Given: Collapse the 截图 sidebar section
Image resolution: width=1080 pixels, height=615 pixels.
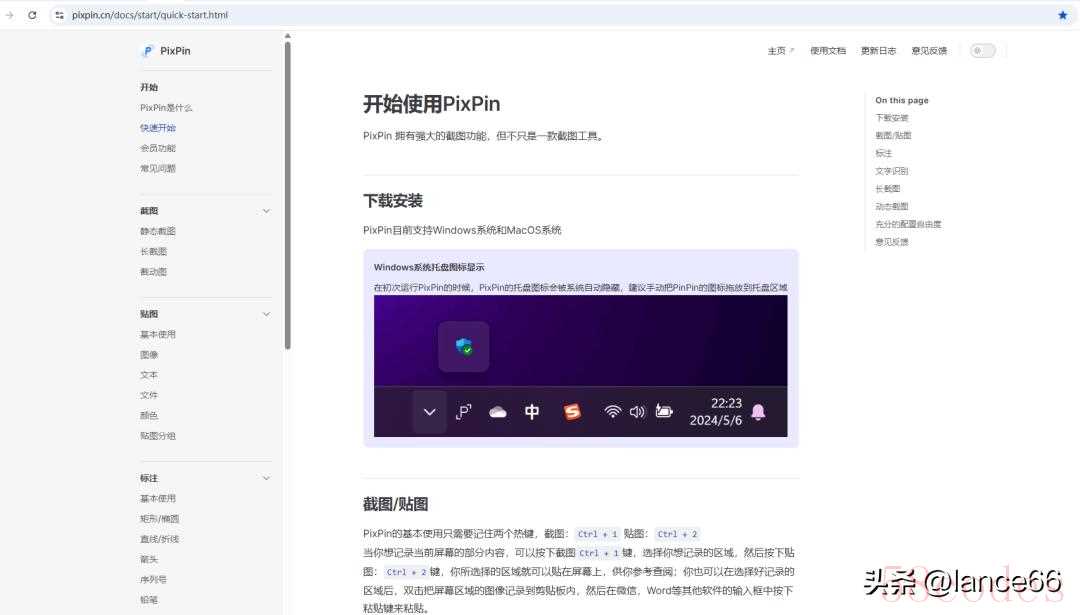Looking at the screenshot, I should point(266,211).
